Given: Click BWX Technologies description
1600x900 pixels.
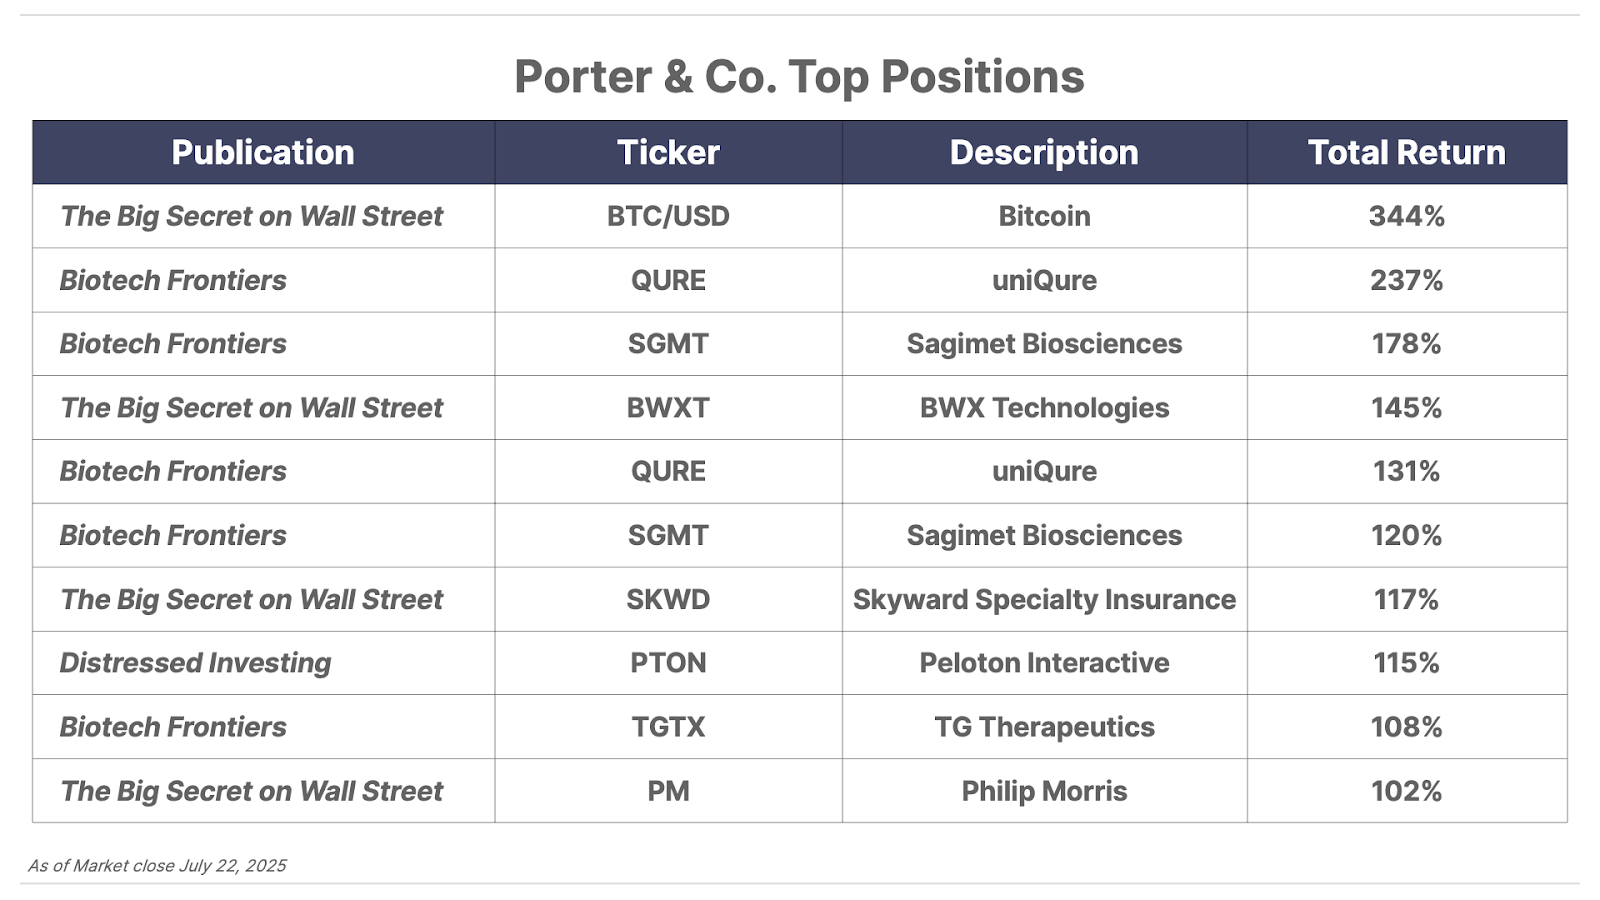Looking at the screenshot, I should [1044, 408].
